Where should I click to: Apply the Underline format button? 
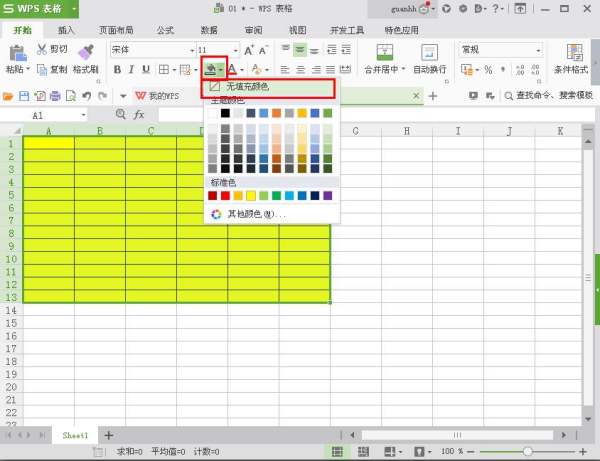click(x=147, y=70)
